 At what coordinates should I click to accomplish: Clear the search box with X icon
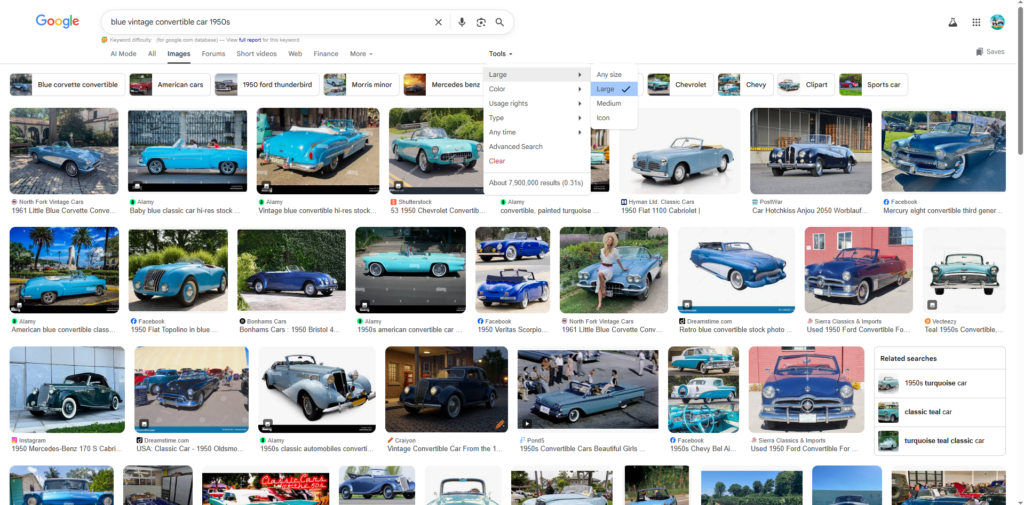[438, 22]
